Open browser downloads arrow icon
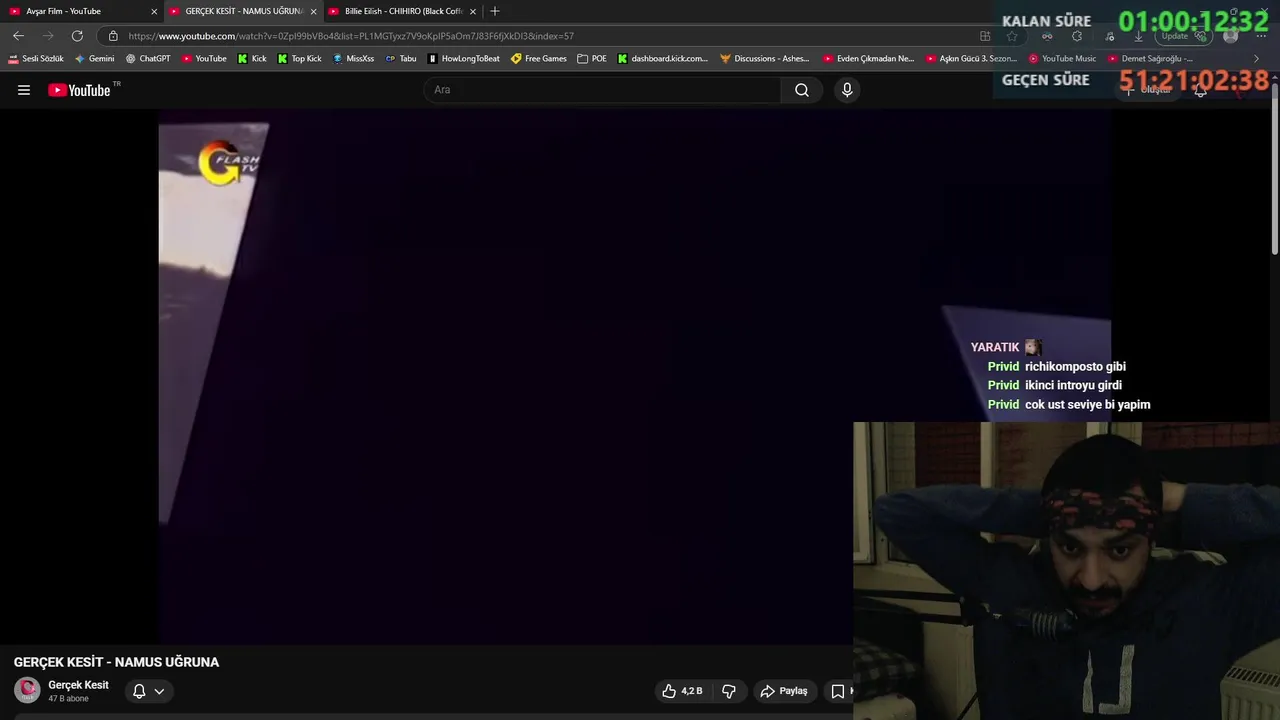 (1138, 36)
